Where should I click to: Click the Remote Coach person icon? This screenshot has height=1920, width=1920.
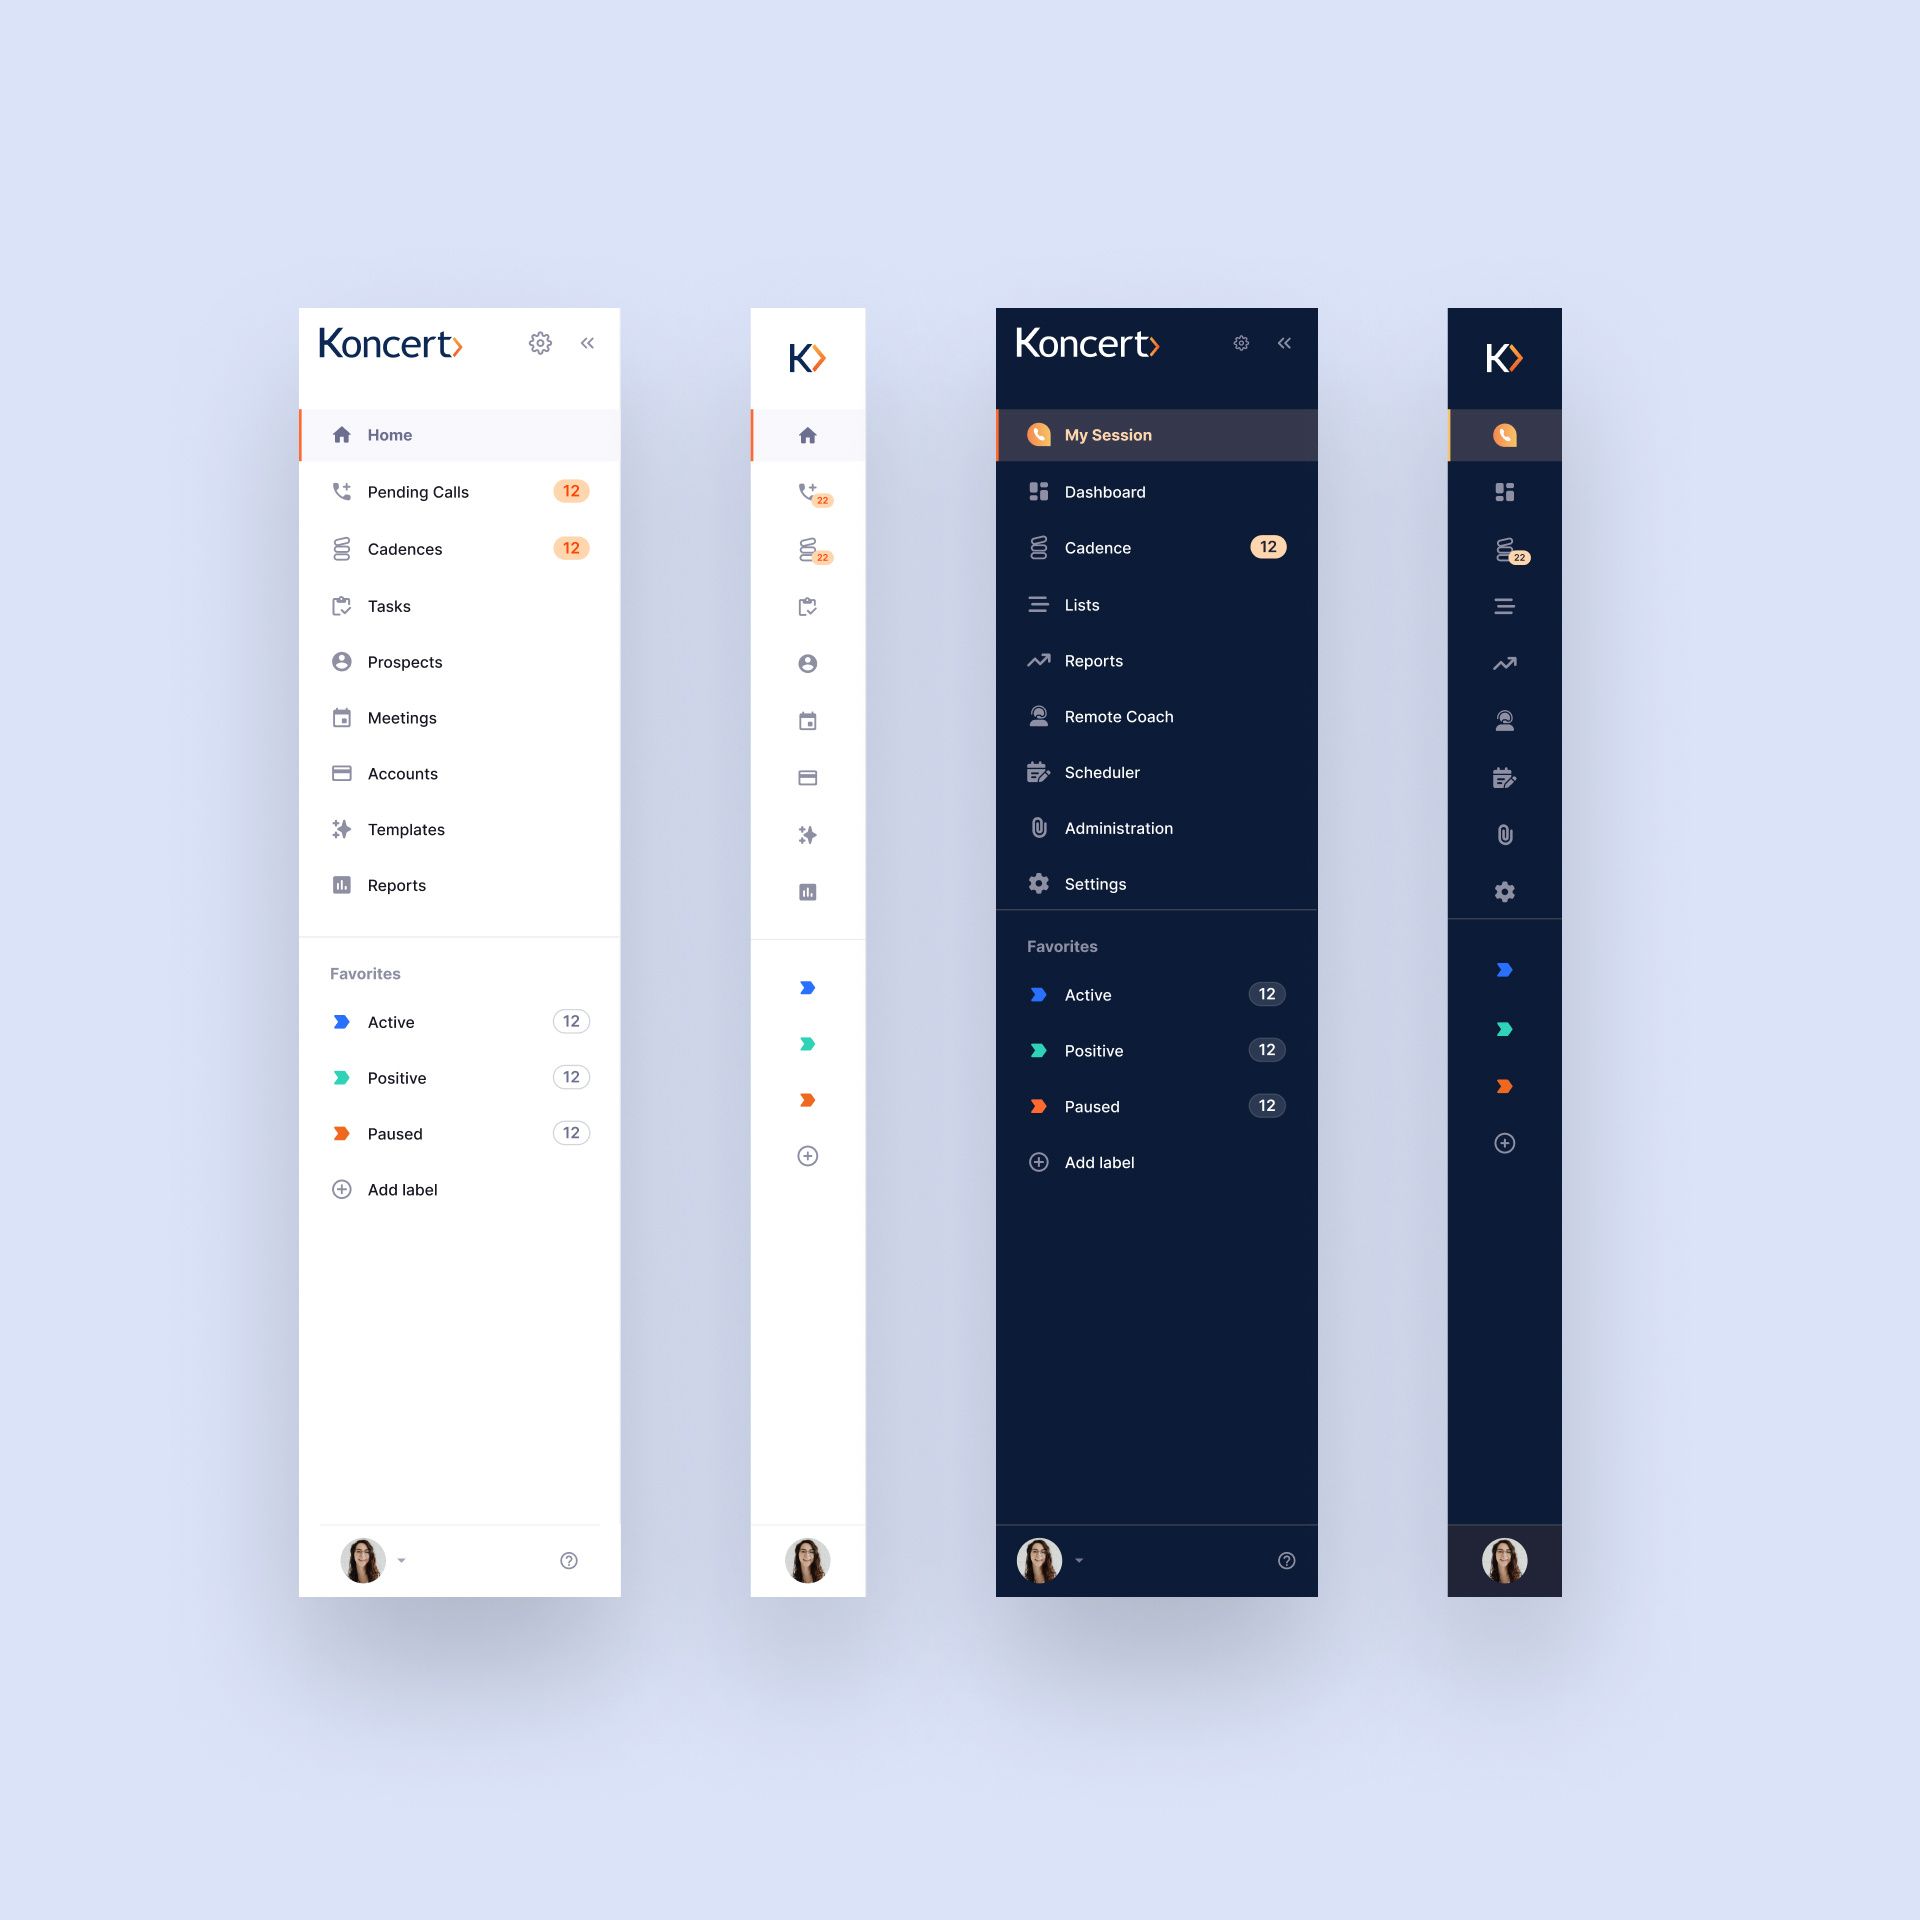(x=1039, y=716)
